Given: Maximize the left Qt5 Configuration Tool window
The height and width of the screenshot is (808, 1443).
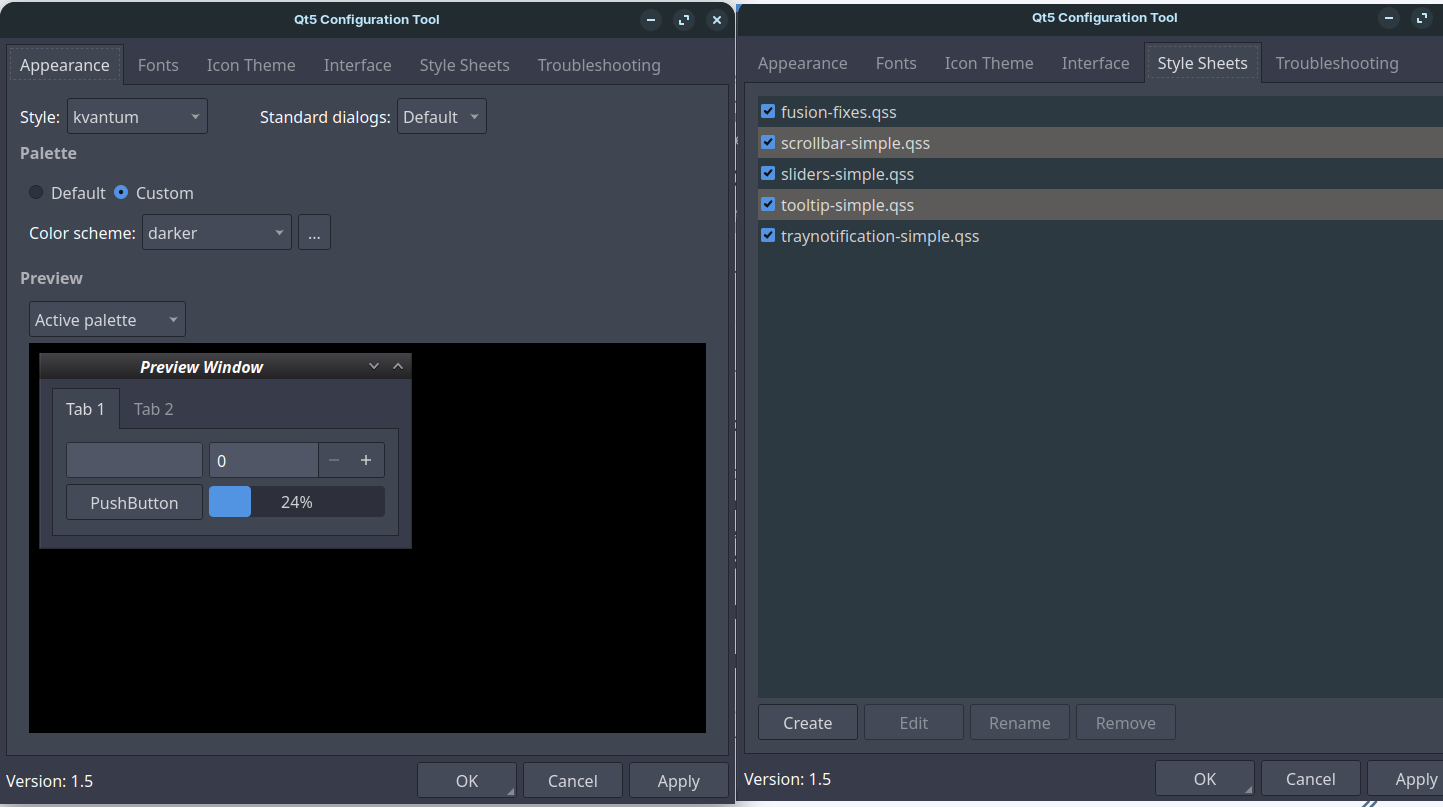Looking at the screenshot, I should click(684, 20).
